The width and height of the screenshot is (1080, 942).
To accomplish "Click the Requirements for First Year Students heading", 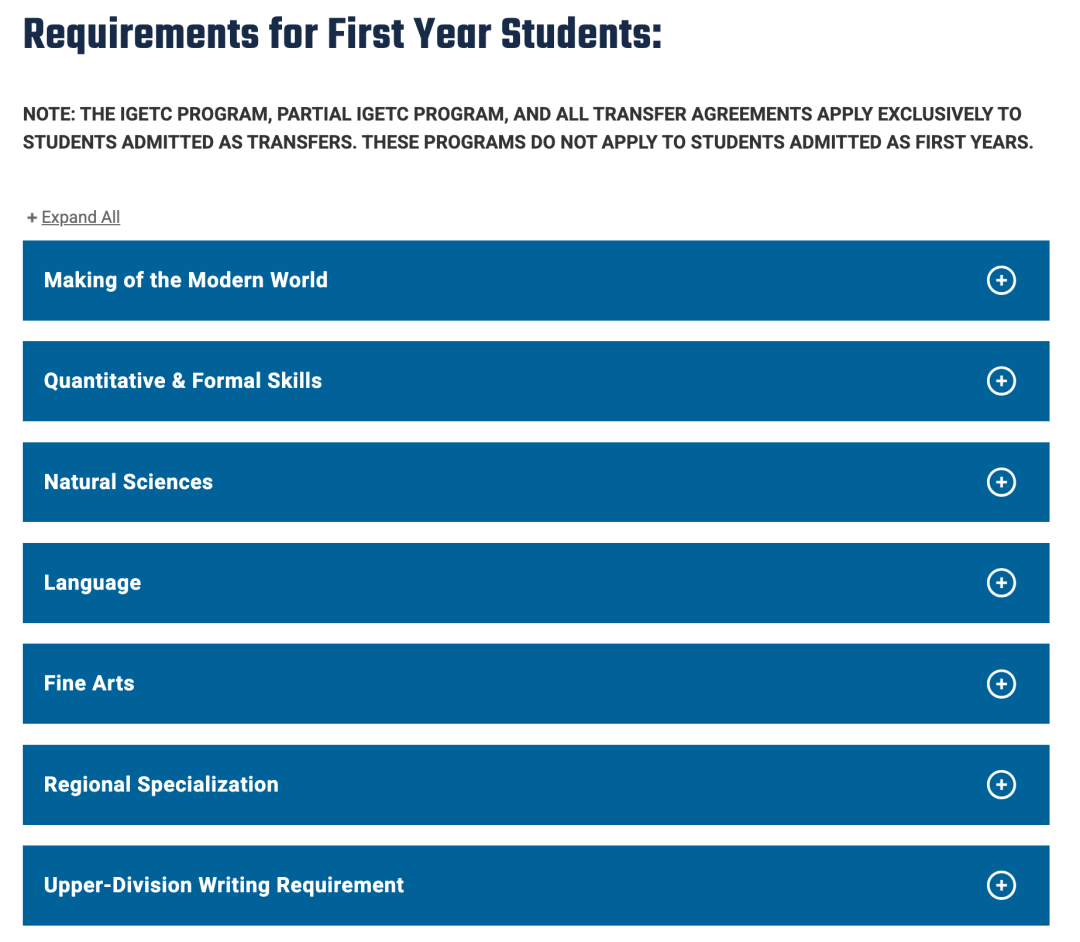I will click(342, 34).
